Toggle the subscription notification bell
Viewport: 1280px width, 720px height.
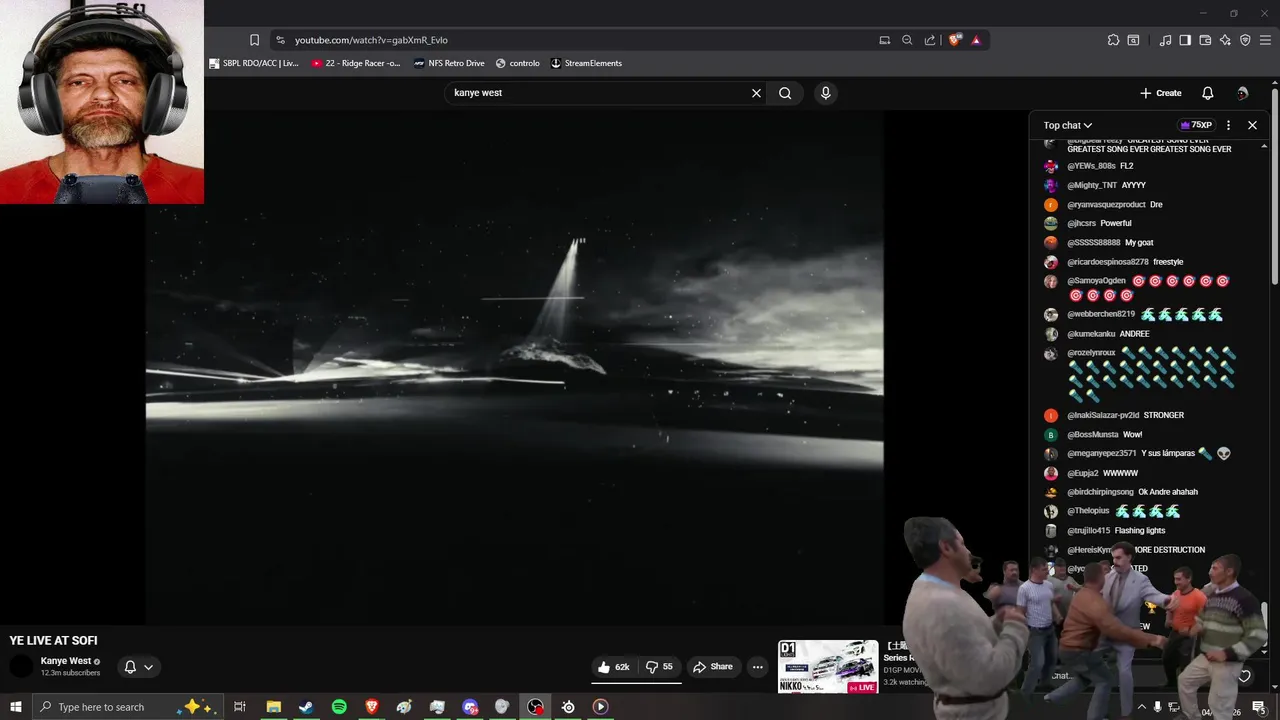(x=130, y=667)
